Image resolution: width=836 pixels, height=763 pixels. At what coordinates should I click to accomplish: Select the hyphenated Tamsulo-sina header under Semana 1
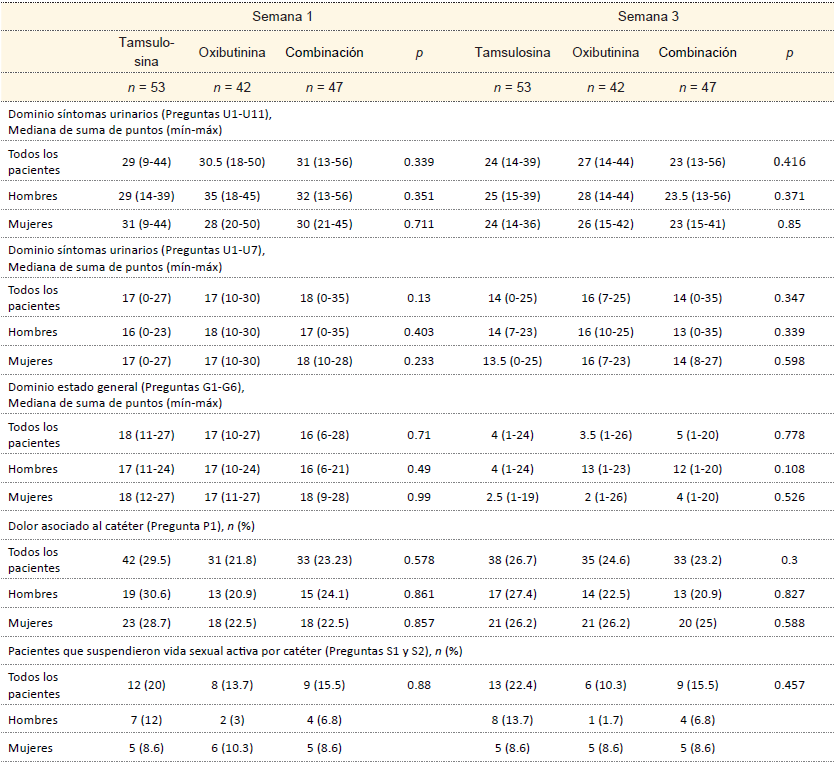click(x=147, y=52)
